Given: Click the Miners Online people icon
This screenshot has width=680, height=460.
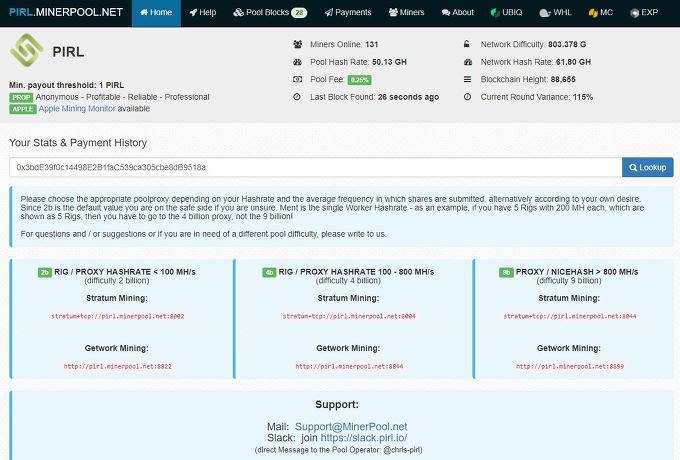Looking at the screenshot, I should [298, 44].
